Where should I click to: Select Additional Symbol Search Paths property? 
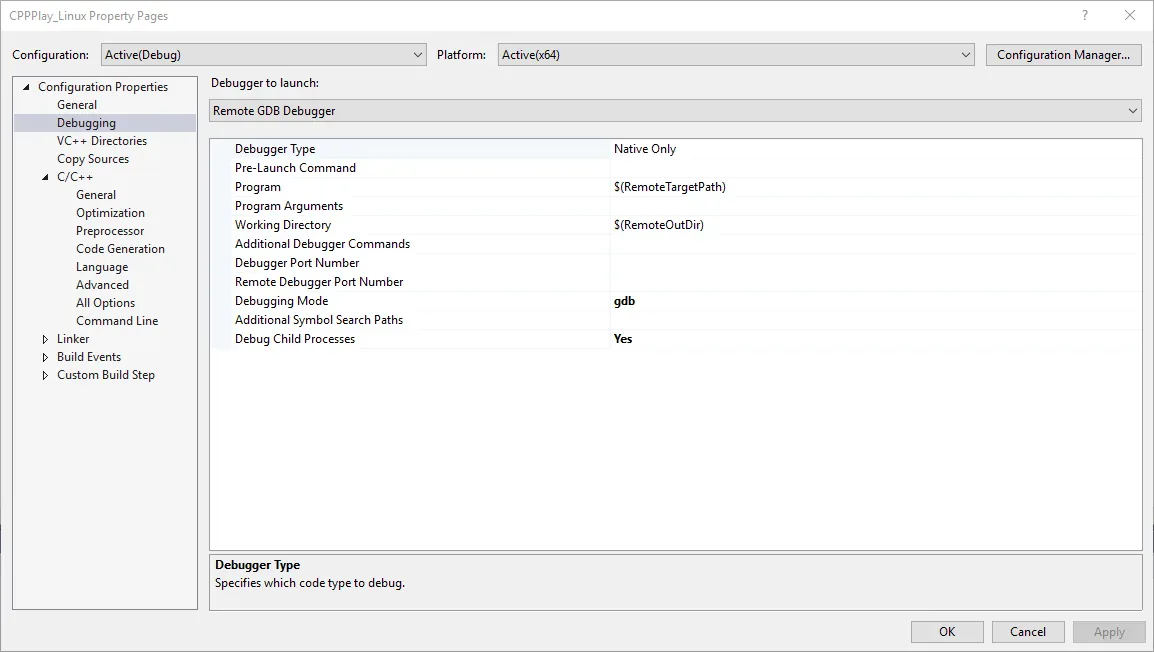(x=319, y=320)
